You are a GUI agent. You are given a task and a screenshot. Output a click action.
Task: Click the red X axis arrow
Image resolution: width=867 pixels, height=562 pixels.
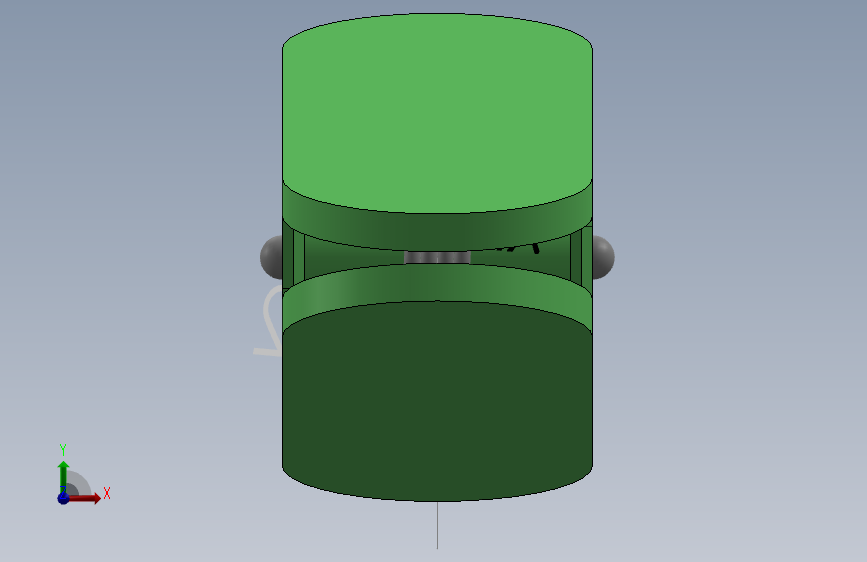point(83,498)
